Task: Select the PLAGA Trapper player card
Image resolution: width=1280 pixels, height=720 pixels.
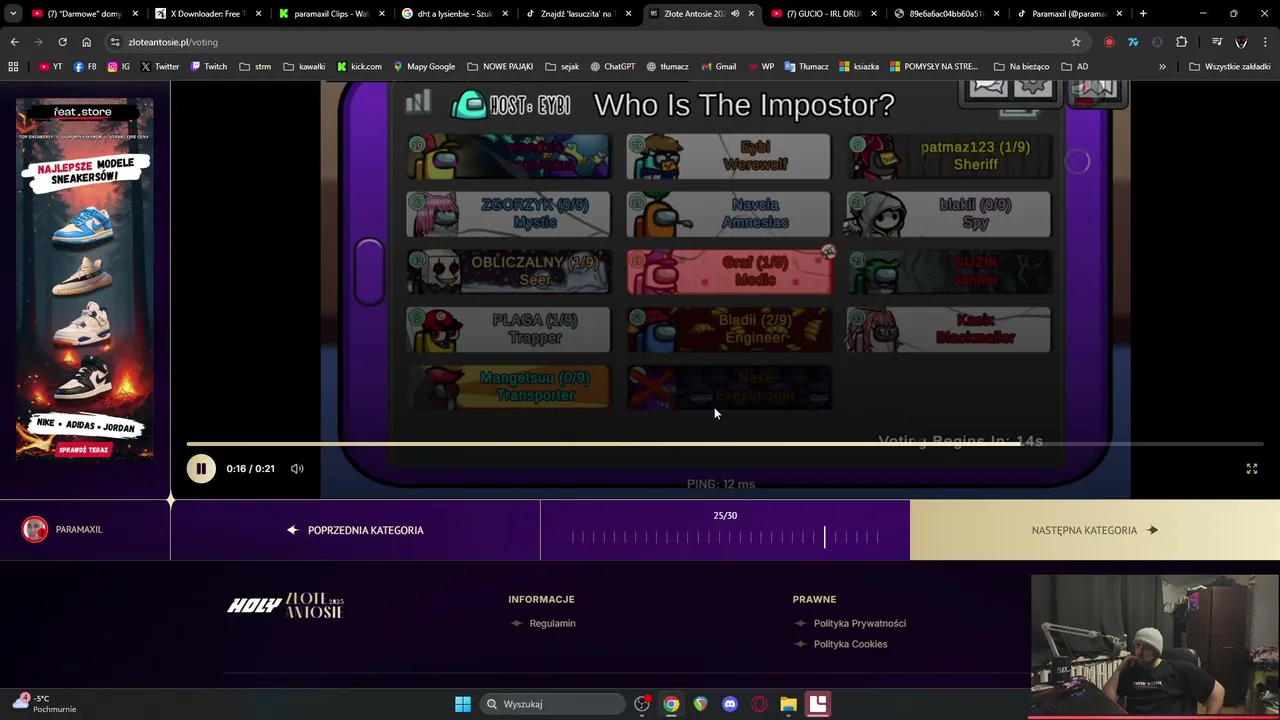Action: pos(508,330)
